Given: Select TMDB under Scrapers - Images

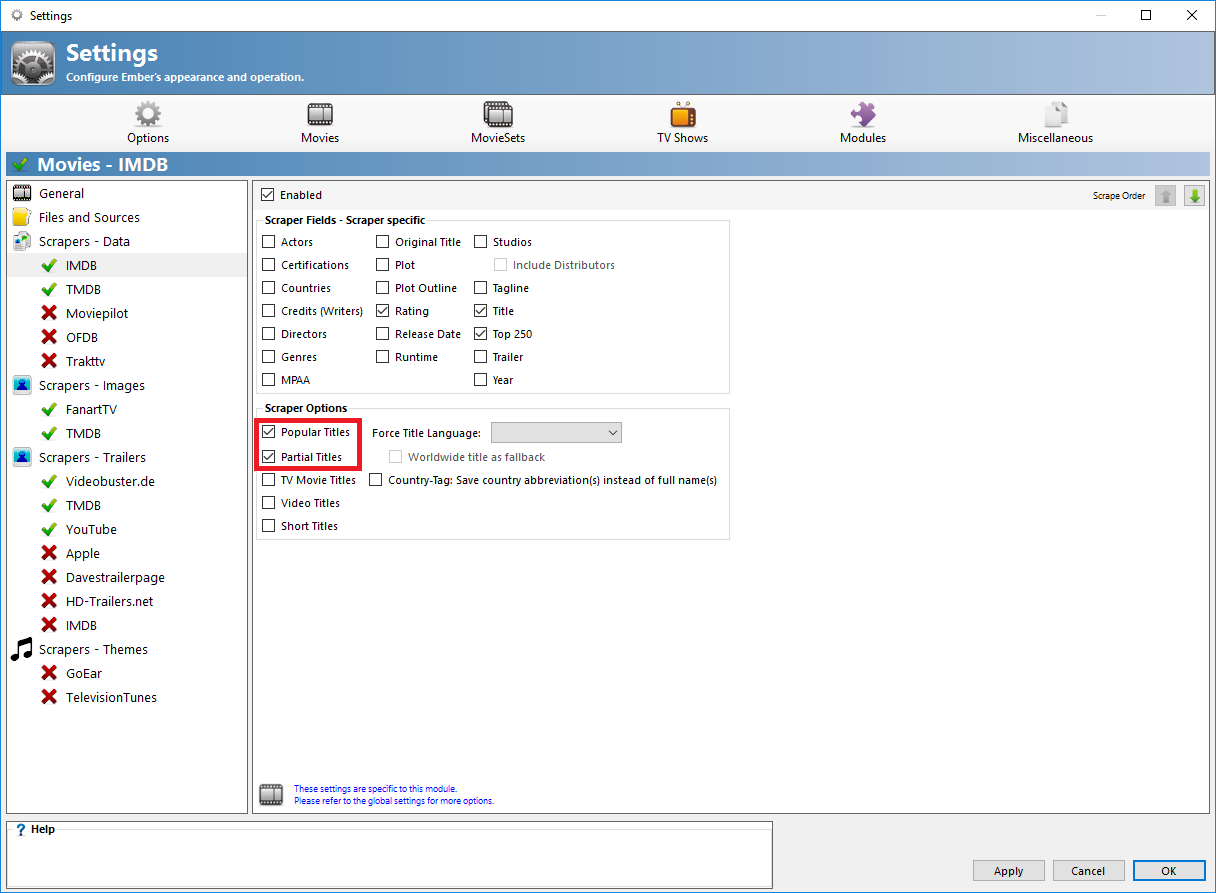Looking at the screenshot, I should point(83,433).
